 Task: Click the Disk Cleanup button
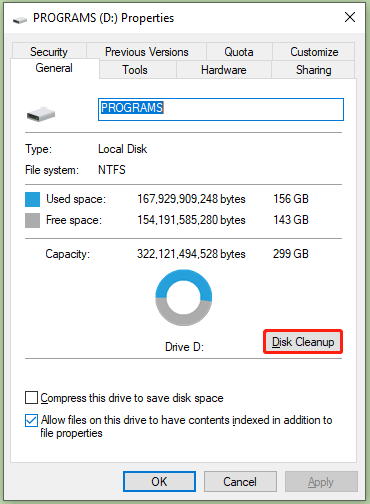tap(303, 342)
